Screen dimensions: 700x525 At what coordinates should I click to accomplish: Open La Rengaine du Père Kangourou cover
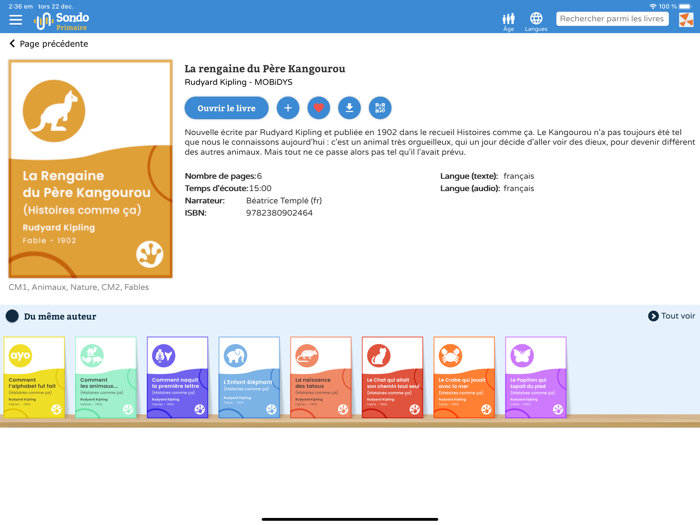(x=91, y=169)
